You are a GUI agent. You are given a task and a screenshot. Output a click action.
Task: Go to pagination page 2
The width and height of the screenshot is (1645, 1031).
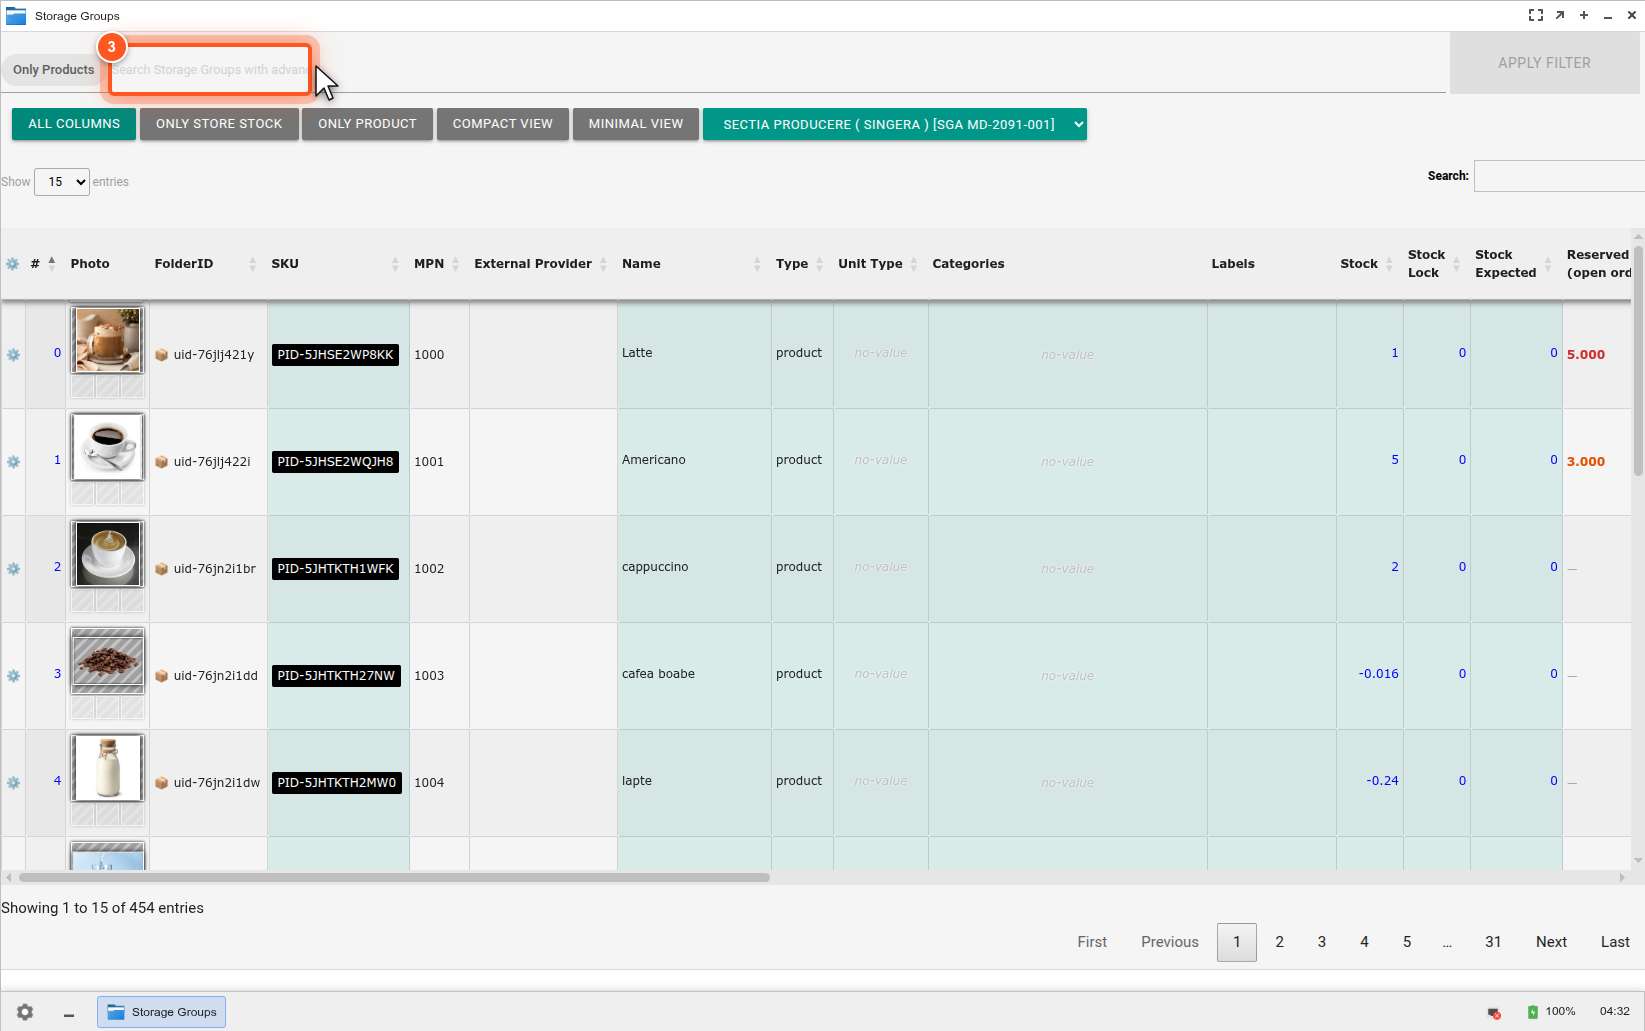(x=1279, y=942)
